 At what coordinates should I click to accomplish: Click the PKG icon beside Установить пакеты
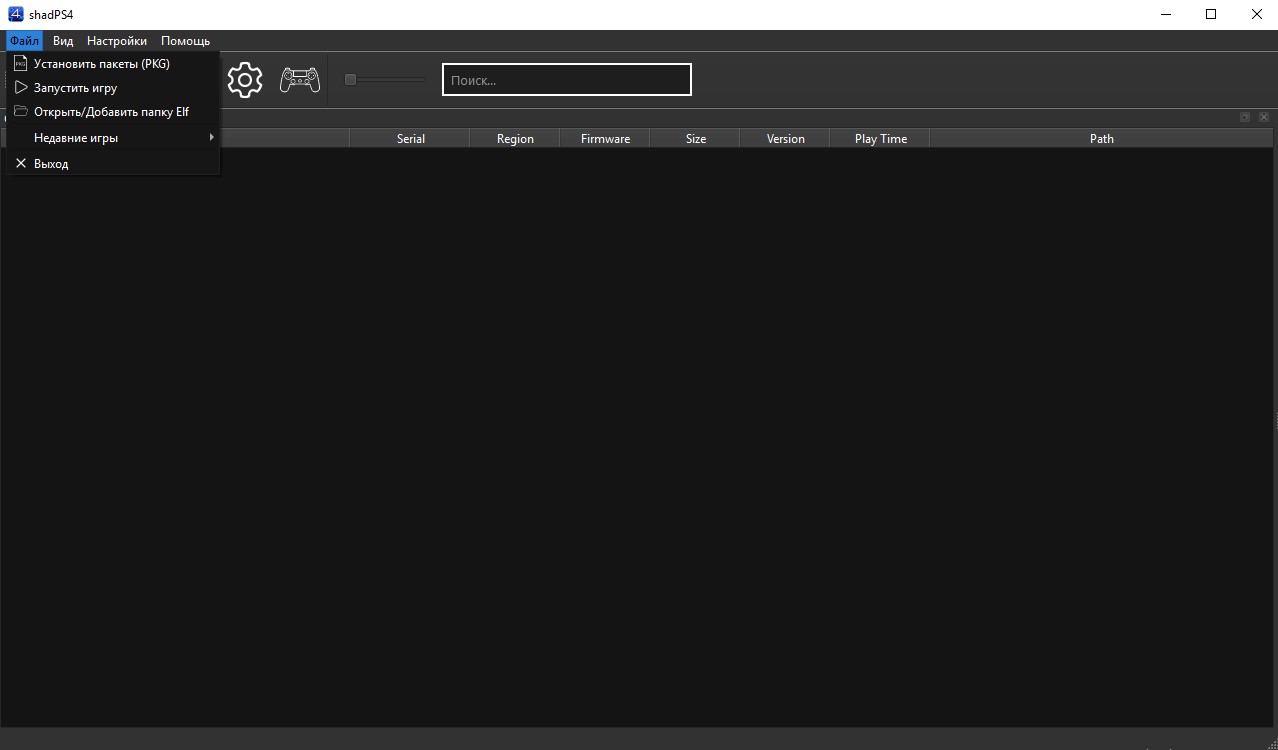tap(21, 63)
